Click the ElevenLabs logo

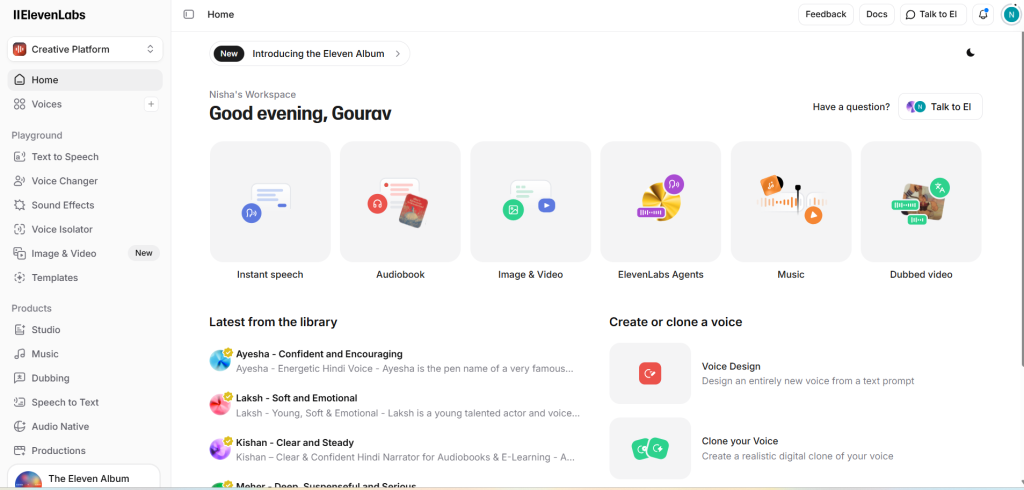[49, 14]
